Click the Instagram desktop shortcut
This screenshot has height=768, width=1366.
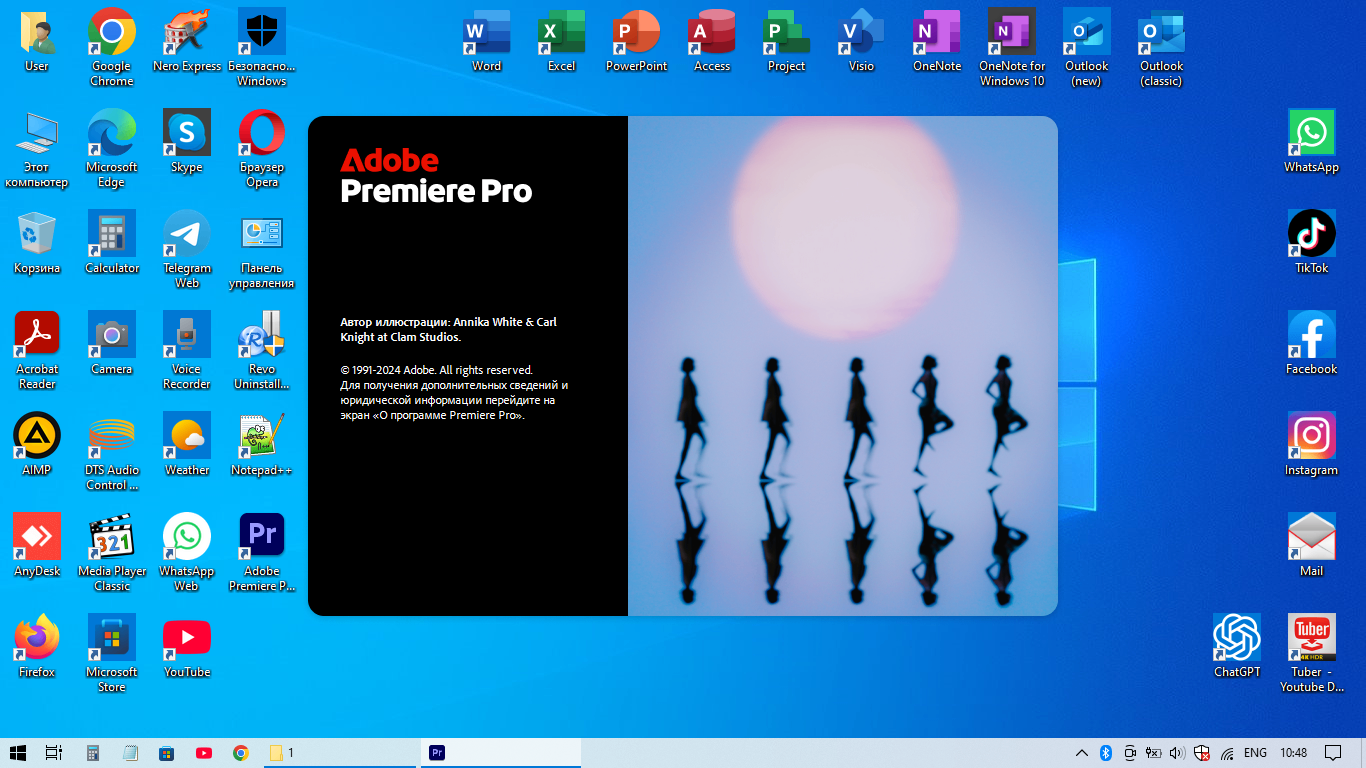pos(1312,444)
